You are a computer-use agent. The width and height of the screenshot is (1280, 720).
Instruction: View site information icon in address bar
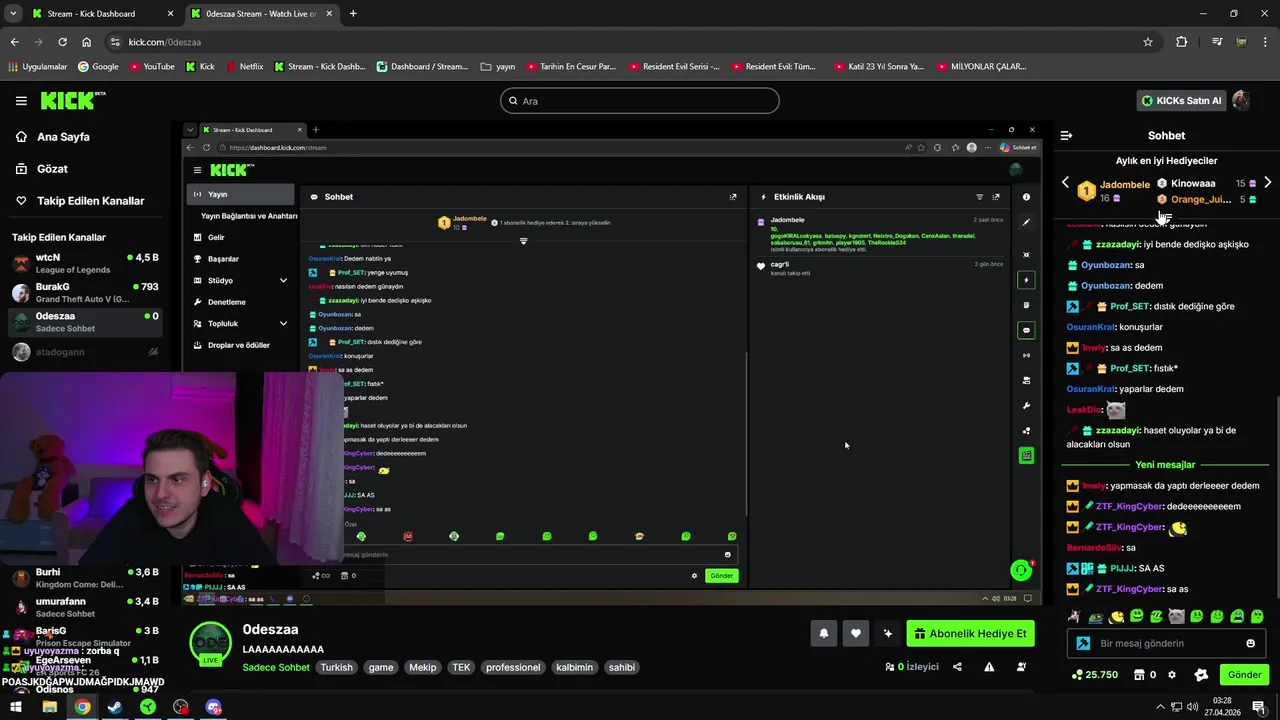tap(115, 42)
